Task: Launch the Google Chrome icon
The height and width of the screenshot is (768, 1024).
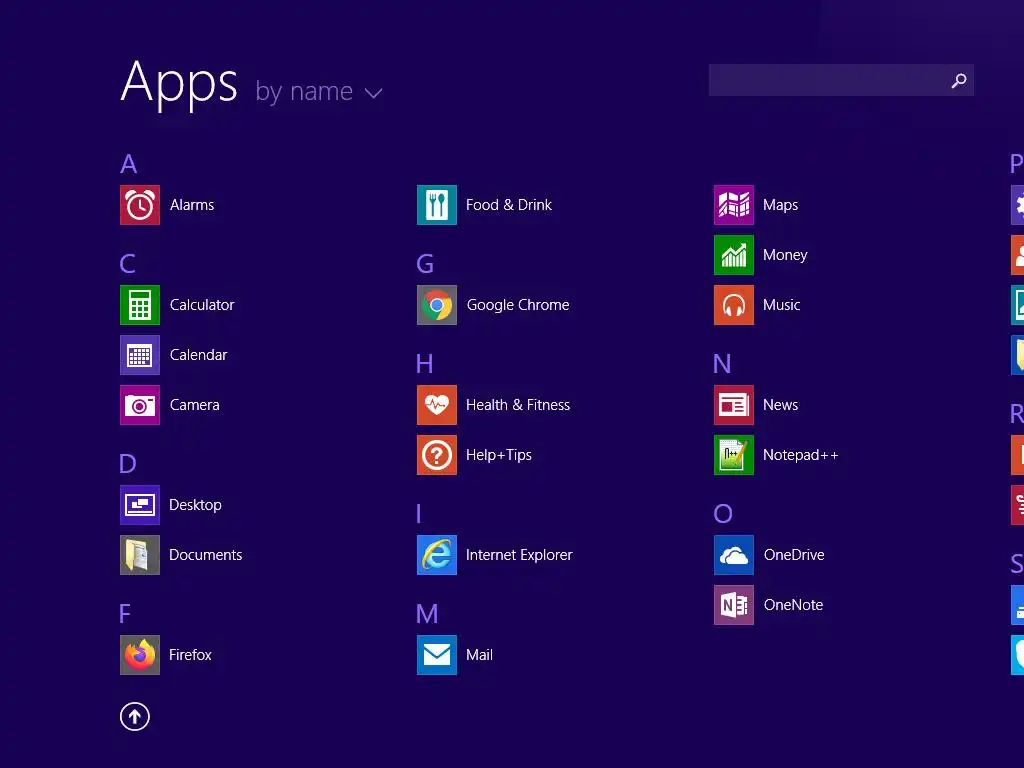Action: 437,305
